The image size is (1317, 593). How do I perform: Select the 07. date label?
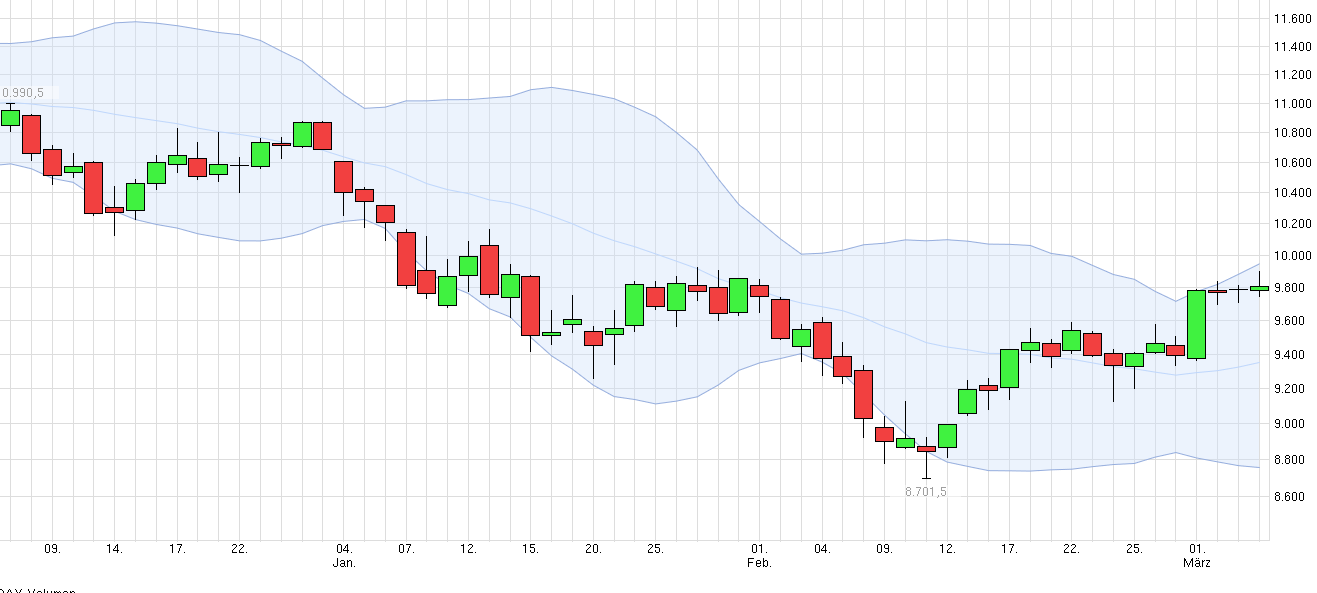pyautogui.click(x=406, y=549)
